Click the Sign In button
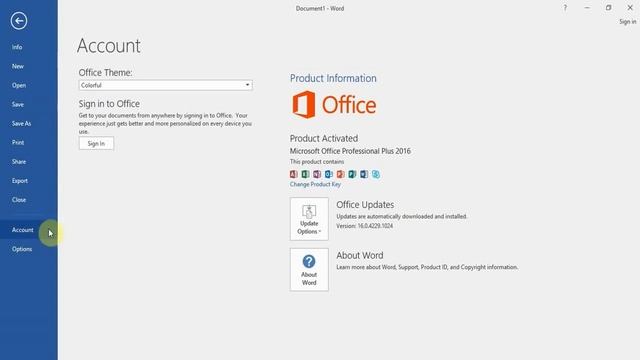The image size is (640, 360). click(x=96, y=143)
